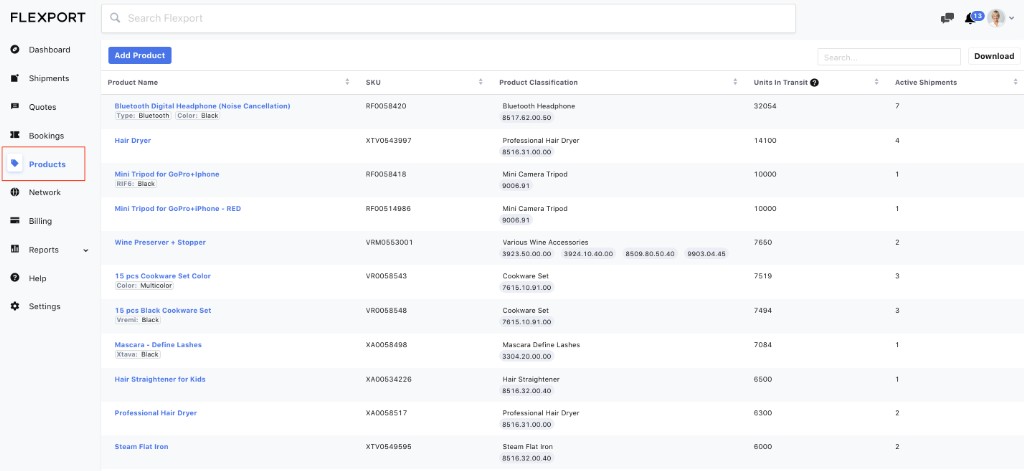Sort by Product Name column arrows

click(347, 82)
